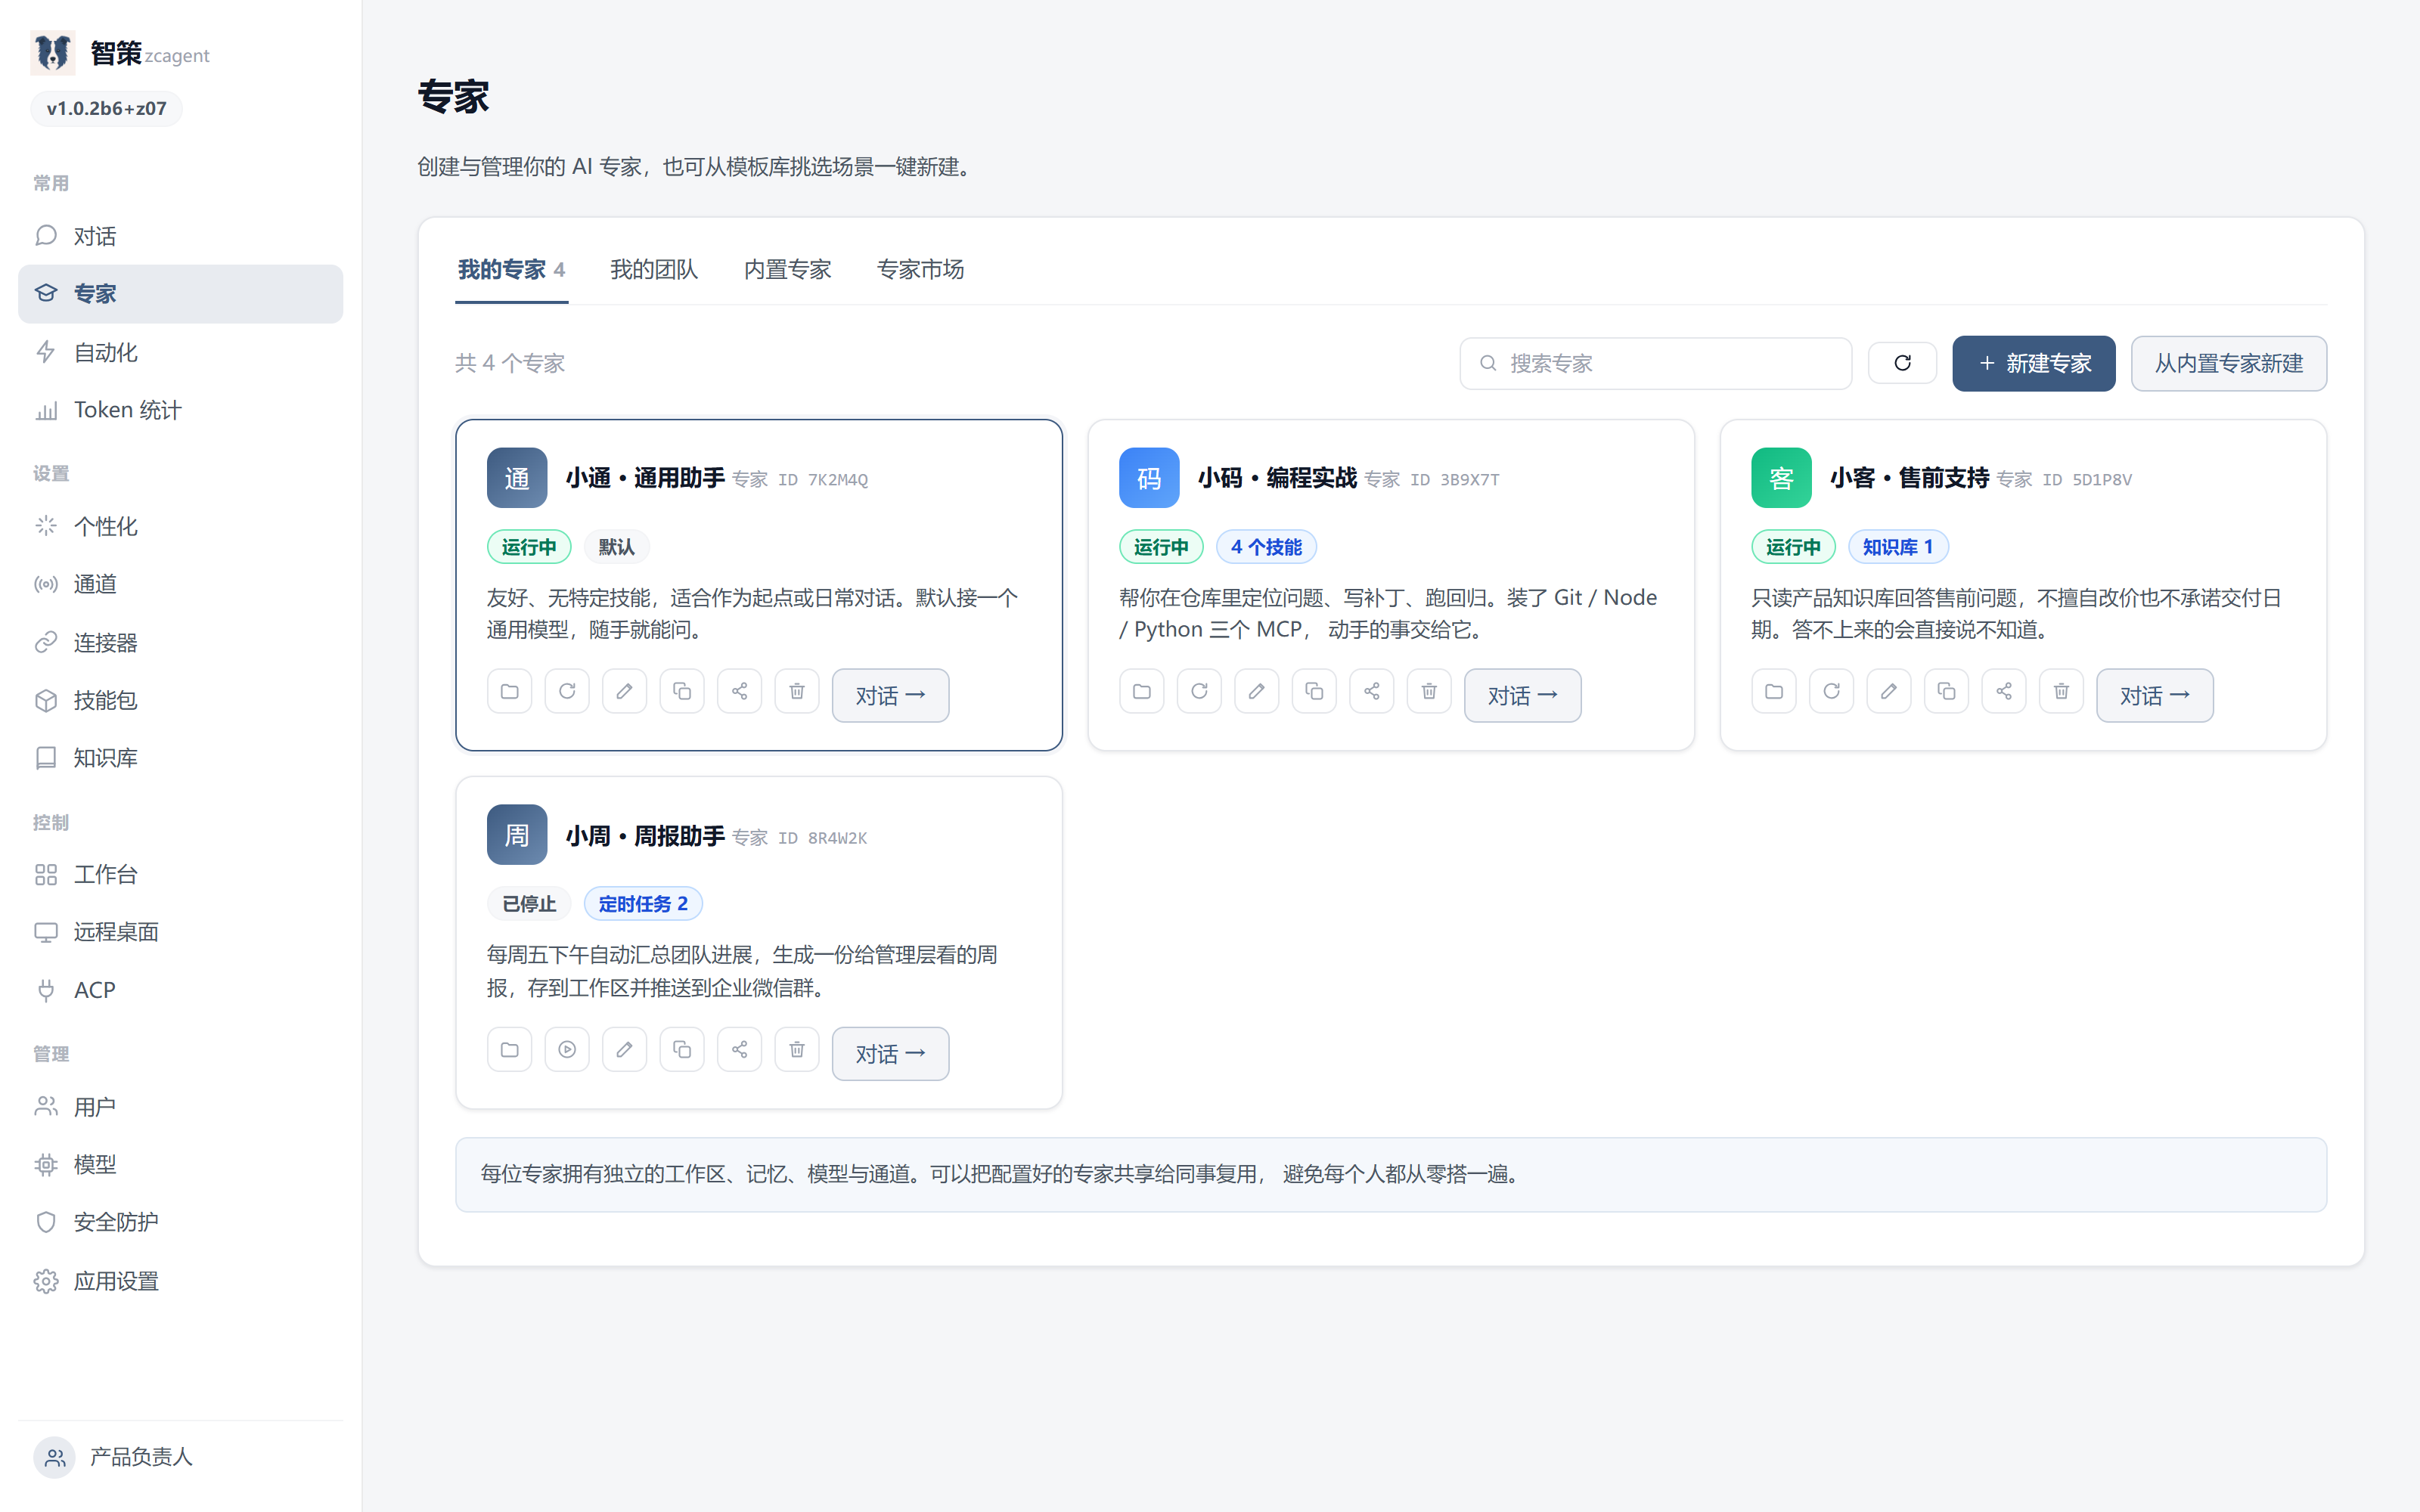Restart the 小客·售前支持 expert
The width and height of the screenshot is (2420, 1512).
coord(1831,691)
